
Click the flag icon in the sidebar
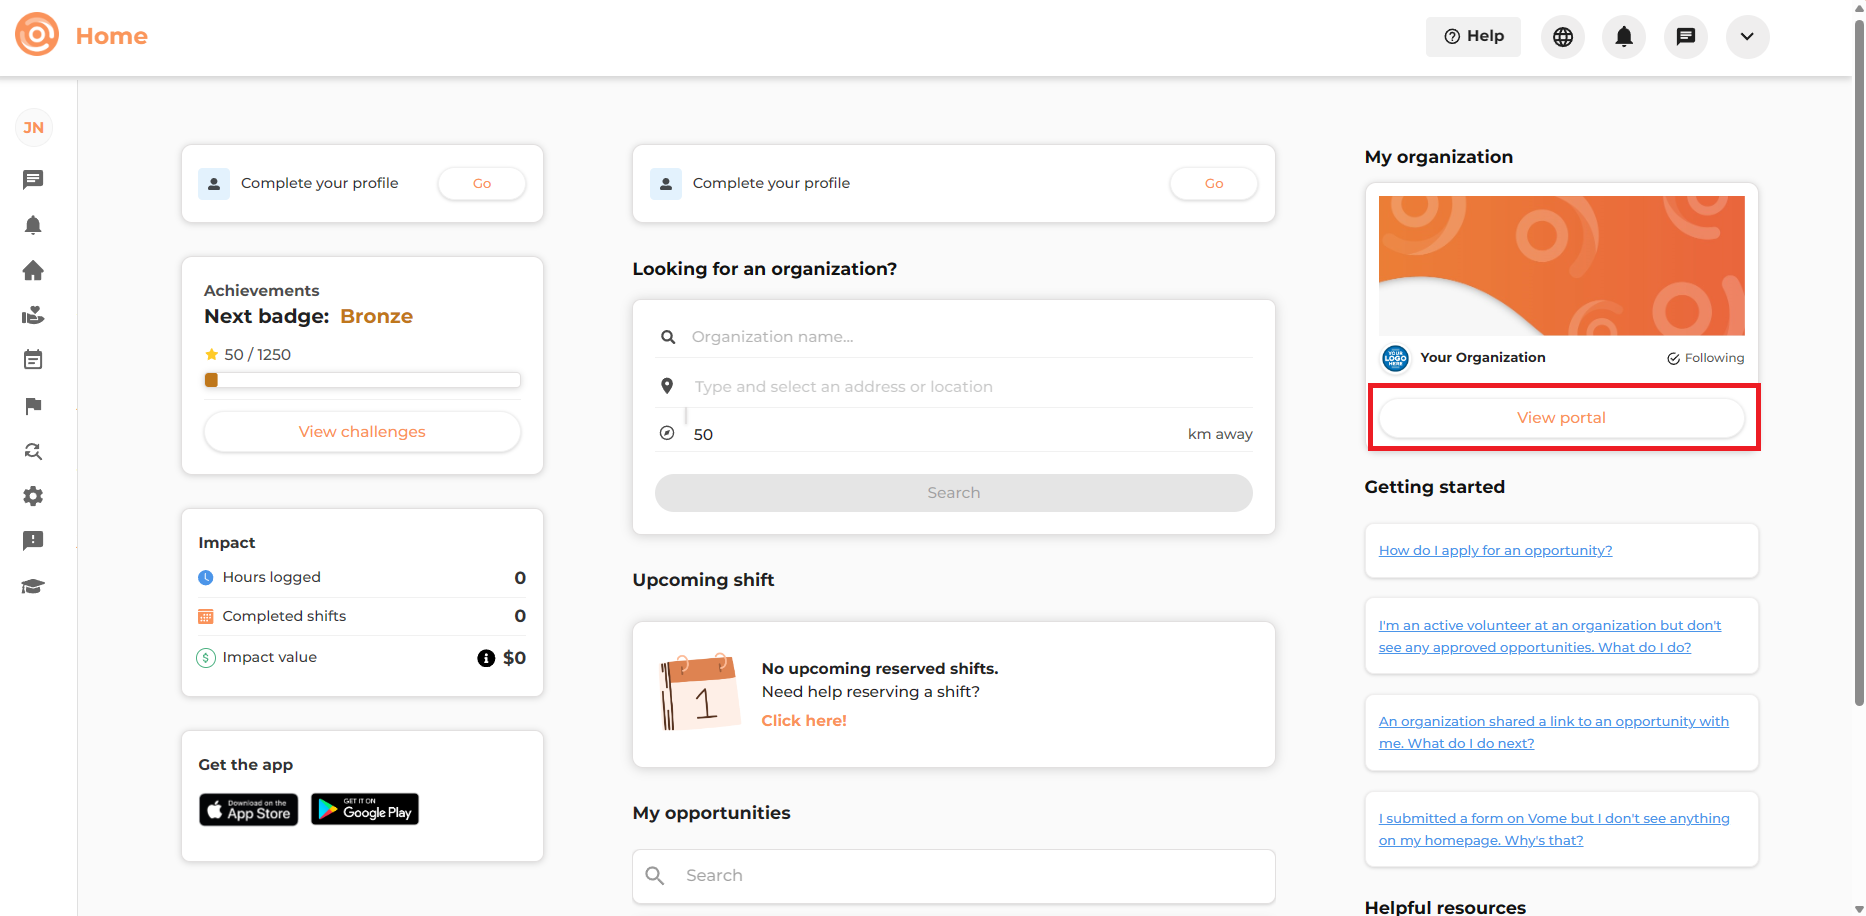coord(33,406)
